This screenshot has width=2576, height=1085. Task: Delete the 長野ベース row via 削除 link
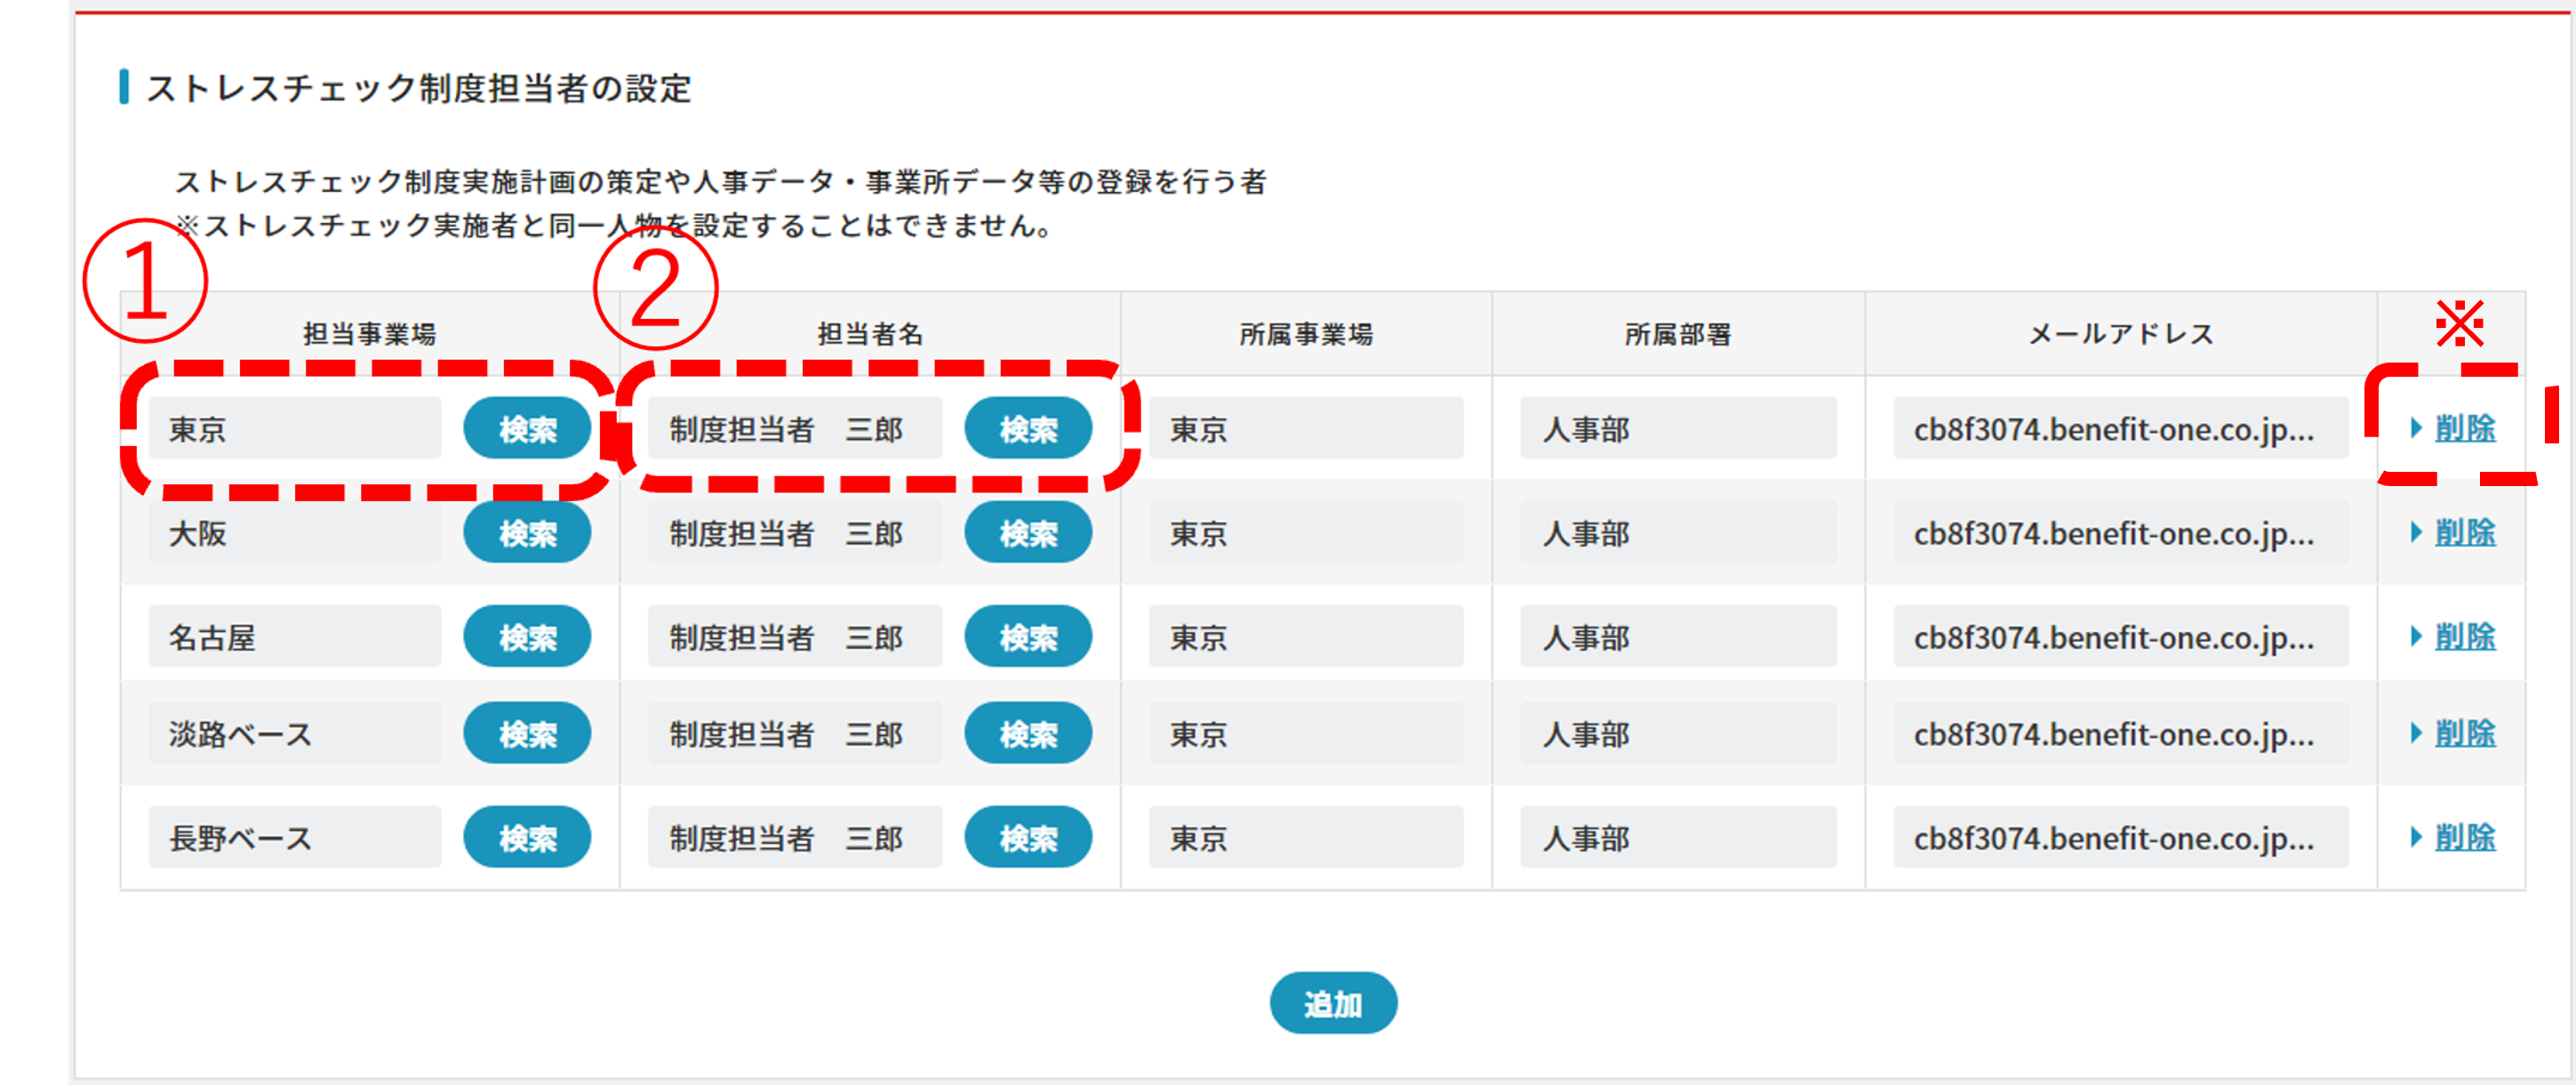2464,838
